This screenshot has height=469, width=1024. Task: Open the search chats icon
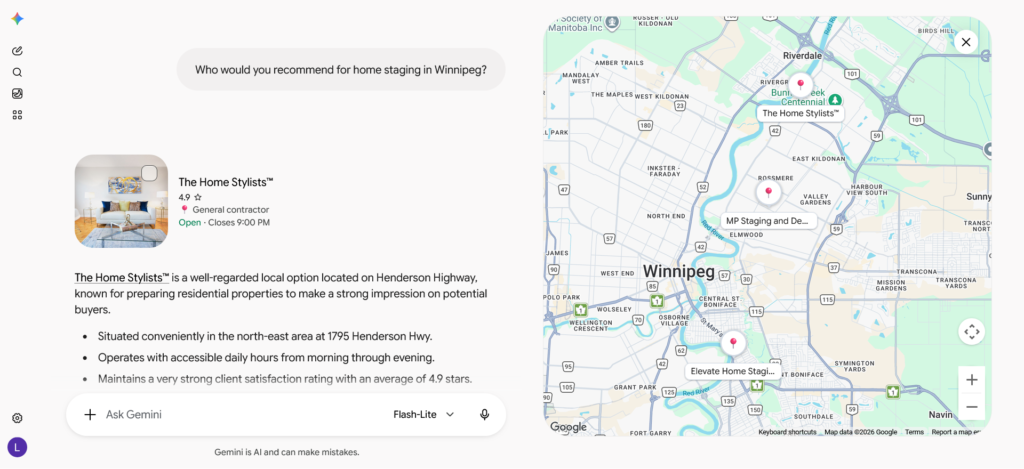[18, 73]
